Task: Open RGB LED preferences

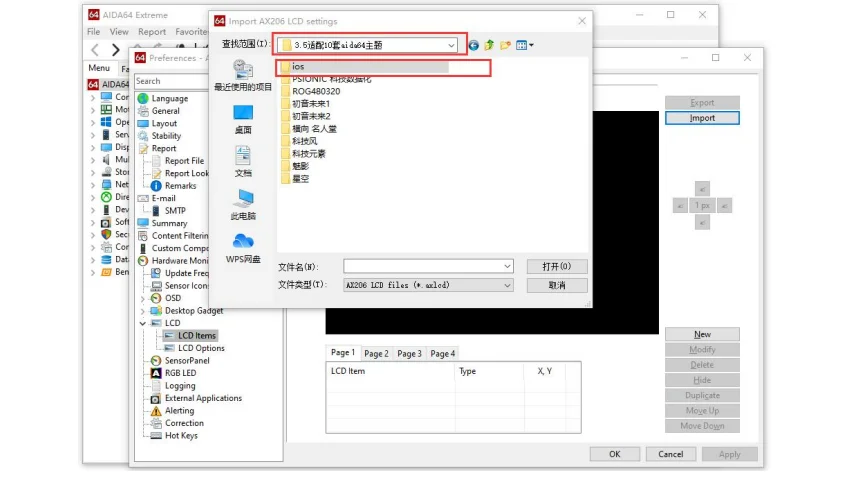Action: tap(180, 373)
